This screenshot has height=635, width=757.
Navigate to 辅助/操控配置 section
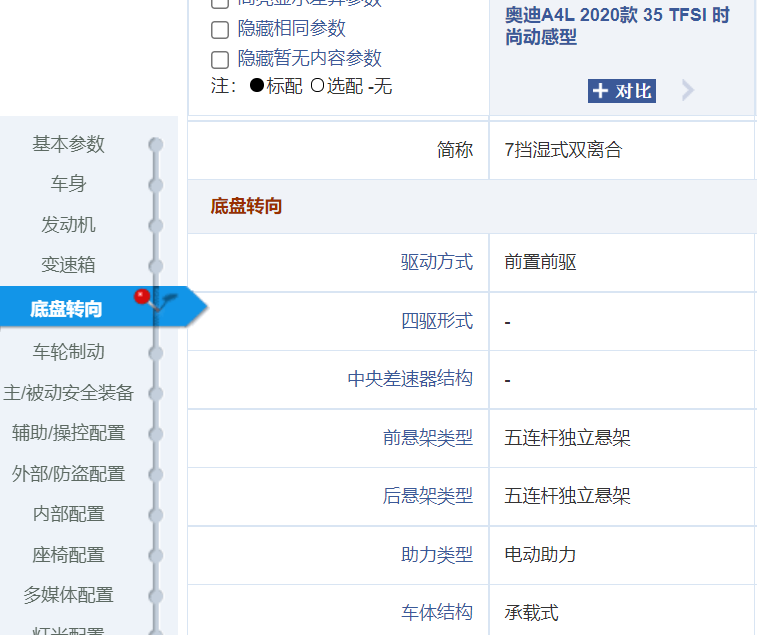click(68, 433)
